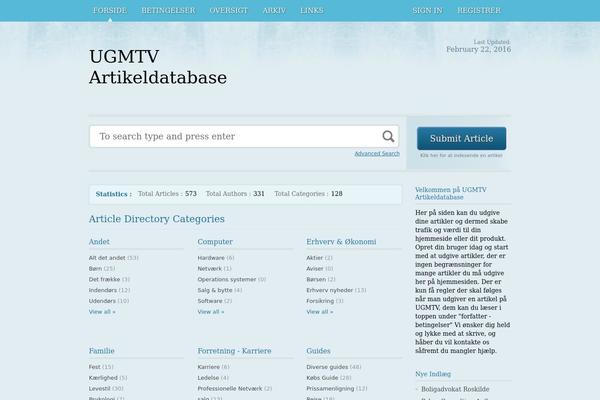Screen dimensions: 600x400
Task: Click the February 22, 2016 date
Action: click(x=478, y=49)
